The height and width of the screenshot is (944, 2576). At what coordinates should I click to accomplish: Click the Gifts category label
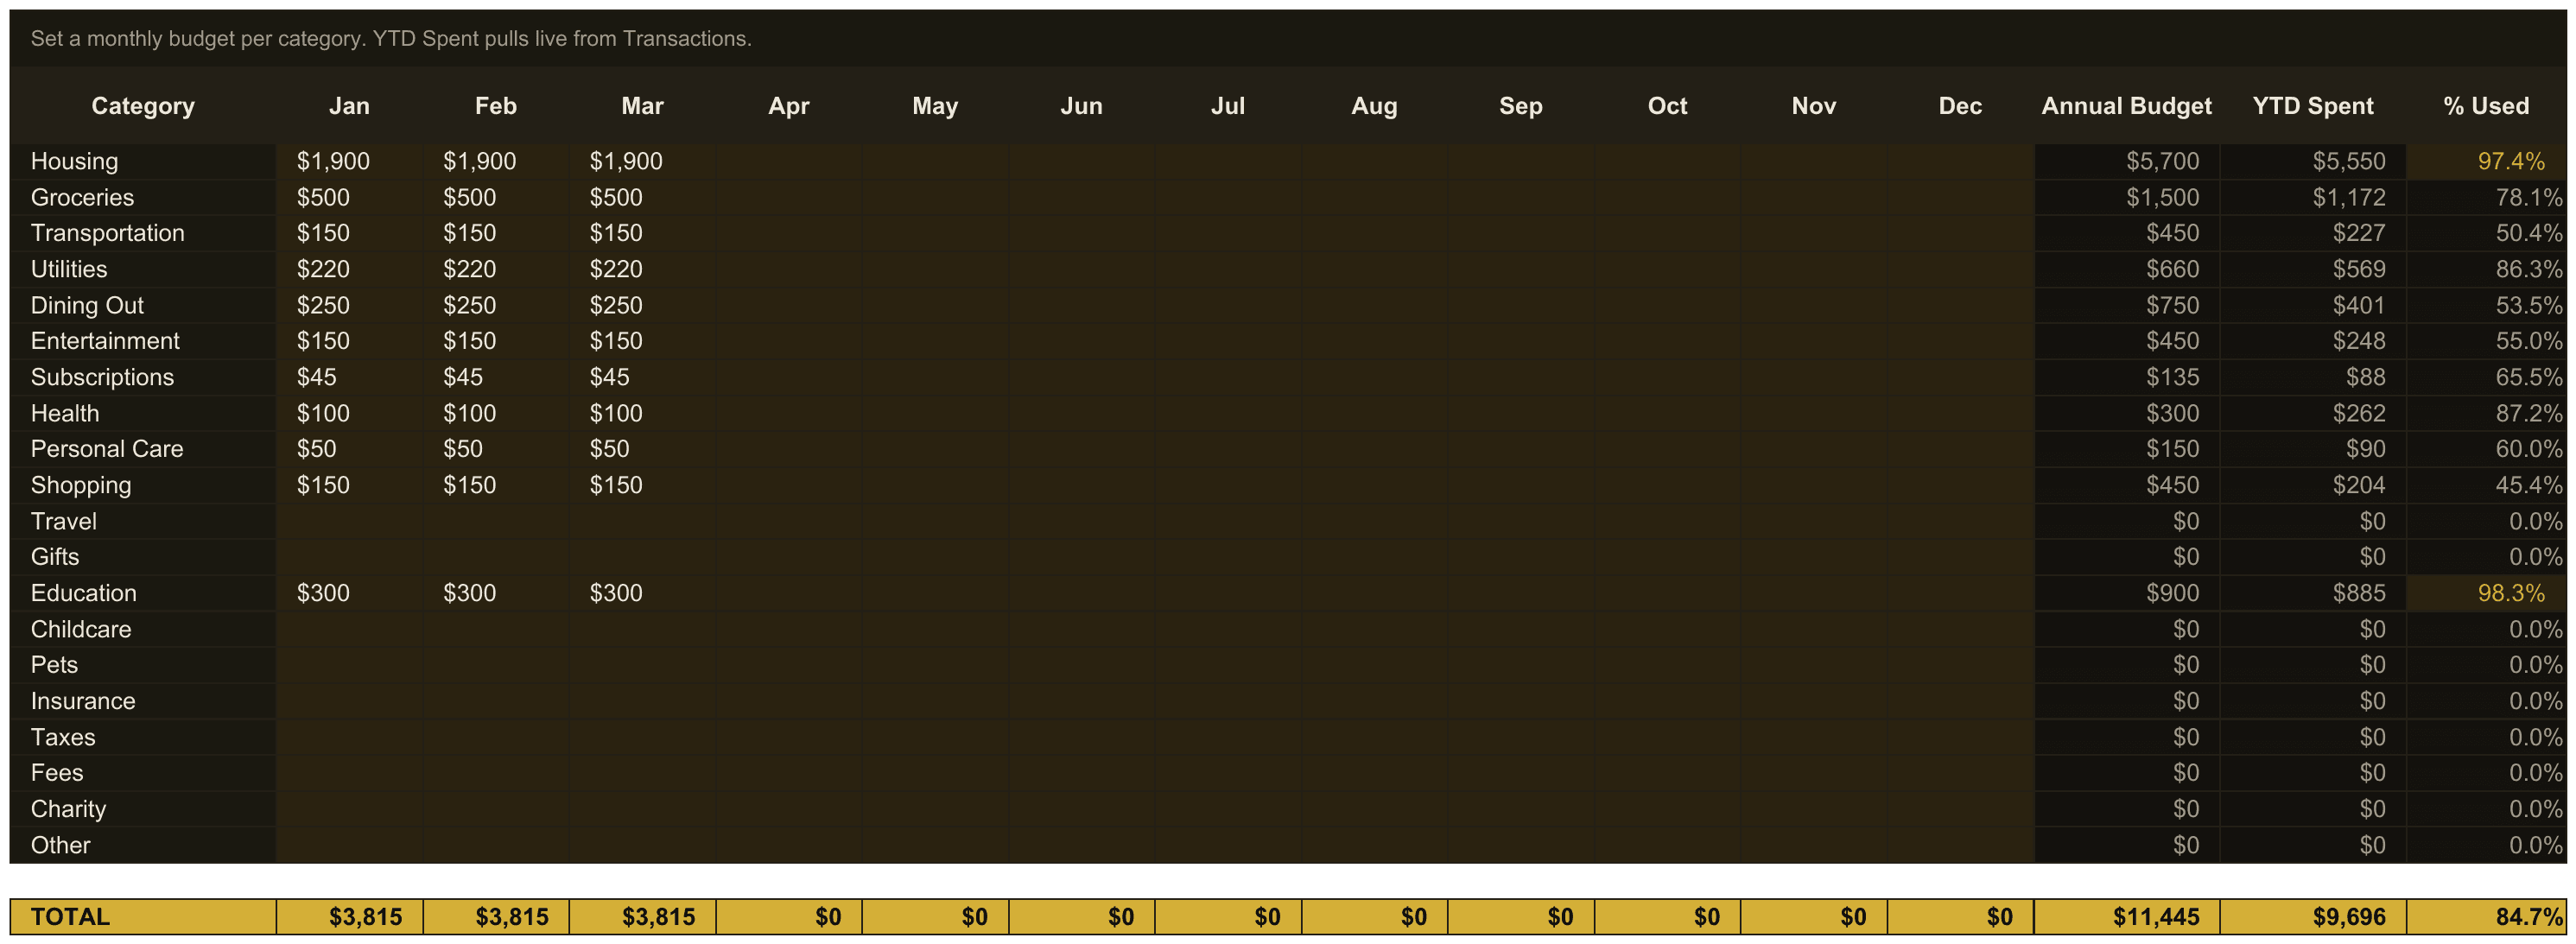click(55, 557)
